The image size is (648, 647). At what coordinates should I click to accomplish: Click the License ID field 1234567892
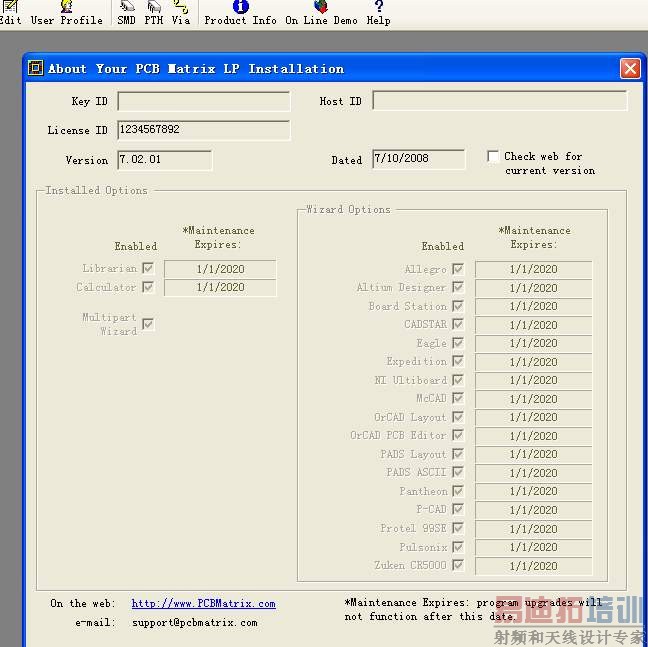point(204,130)
